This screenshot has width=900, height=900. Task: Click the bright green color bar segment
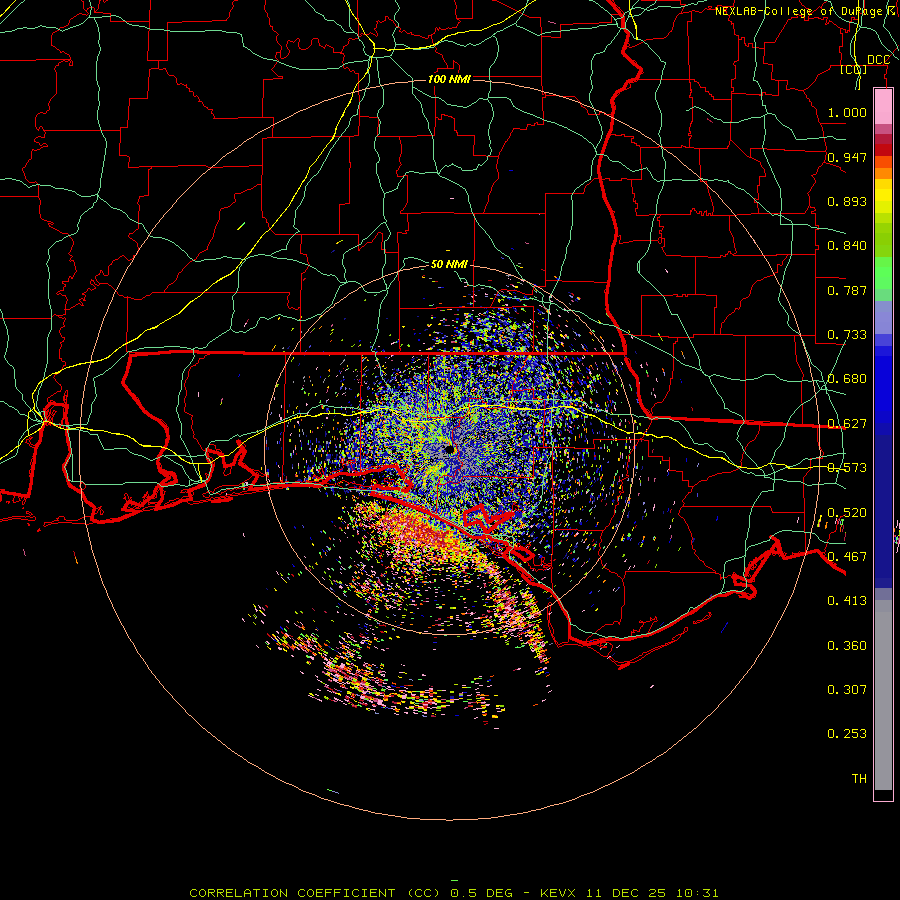coord(883,273)
